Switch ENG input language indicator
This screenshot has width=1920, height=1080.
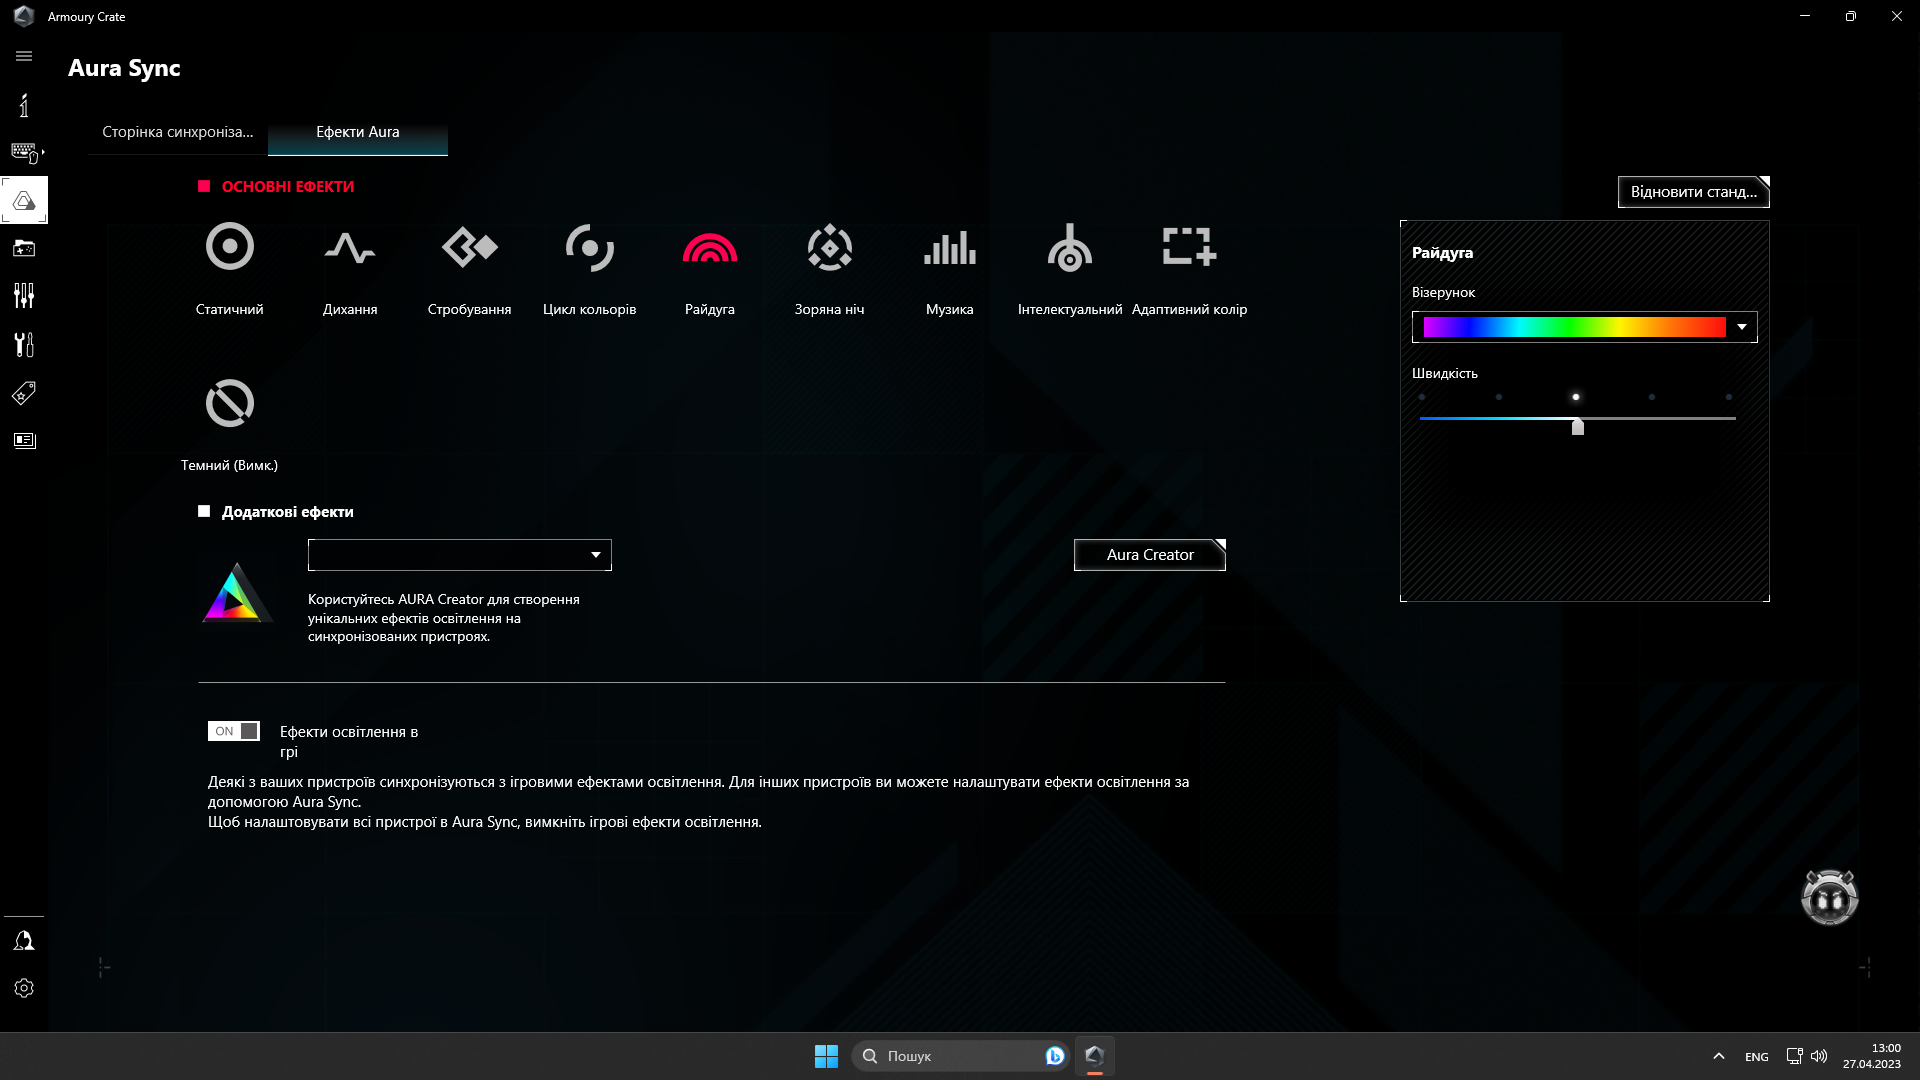1756,1057
